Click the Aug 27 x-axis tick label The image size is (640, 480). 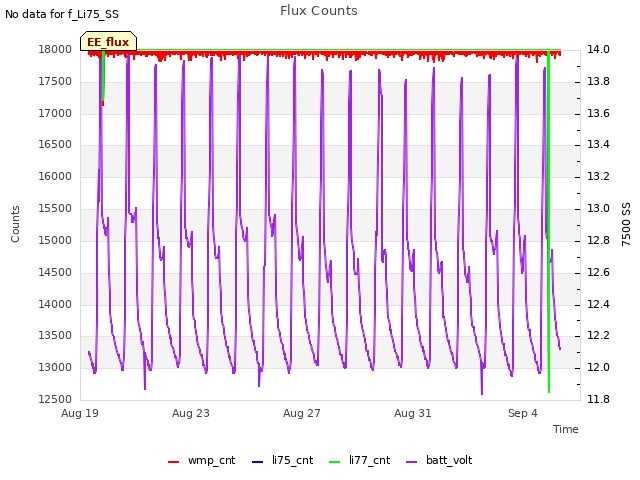click(302, 413)
